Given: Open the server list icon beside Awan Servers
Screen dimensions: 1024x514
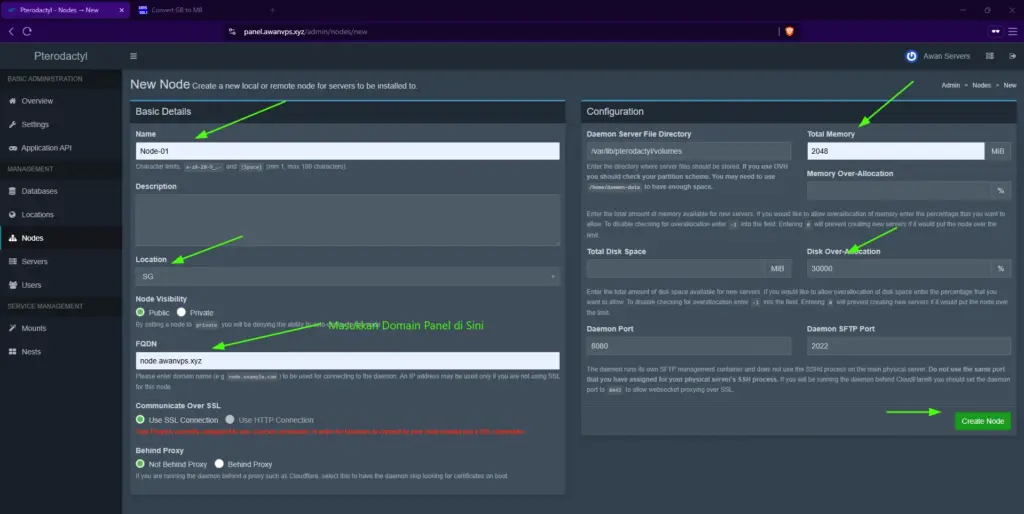Looking at the screenshot, I should tap(990, 56).
